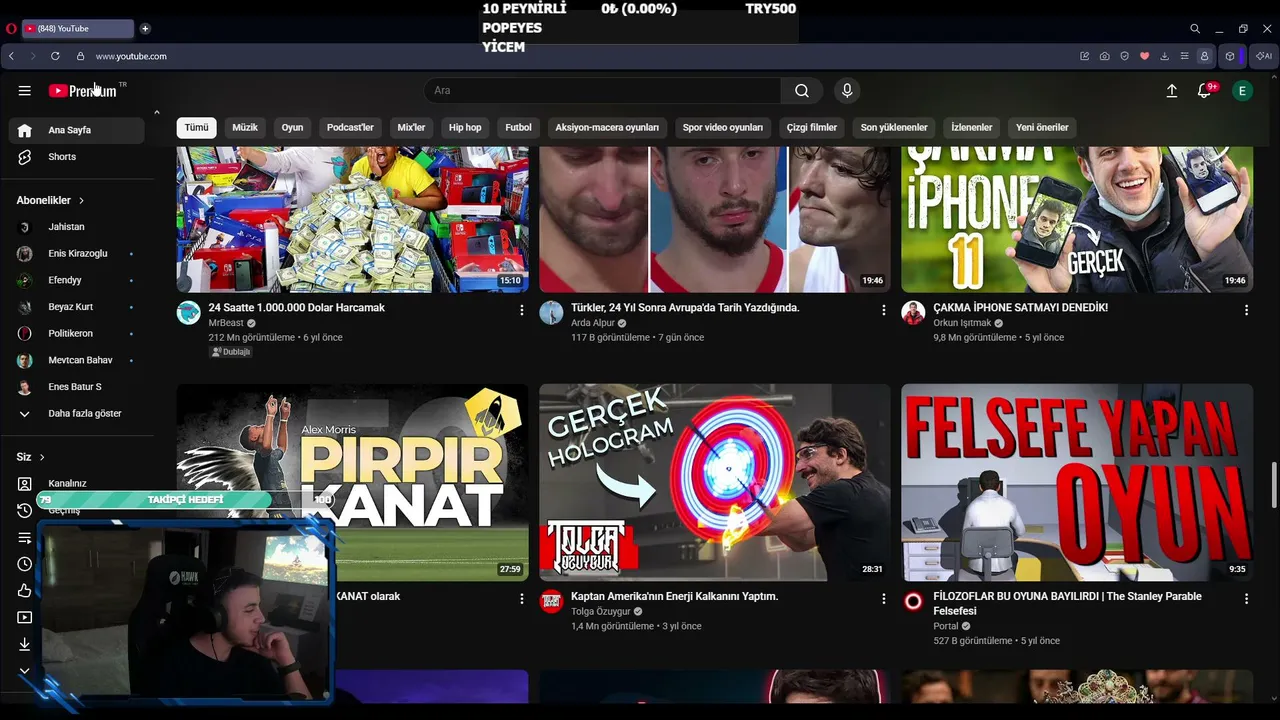Select the "Tümü" filter chip
Viewport: 1280px width, 720px height.
click(x=196, y=128)
